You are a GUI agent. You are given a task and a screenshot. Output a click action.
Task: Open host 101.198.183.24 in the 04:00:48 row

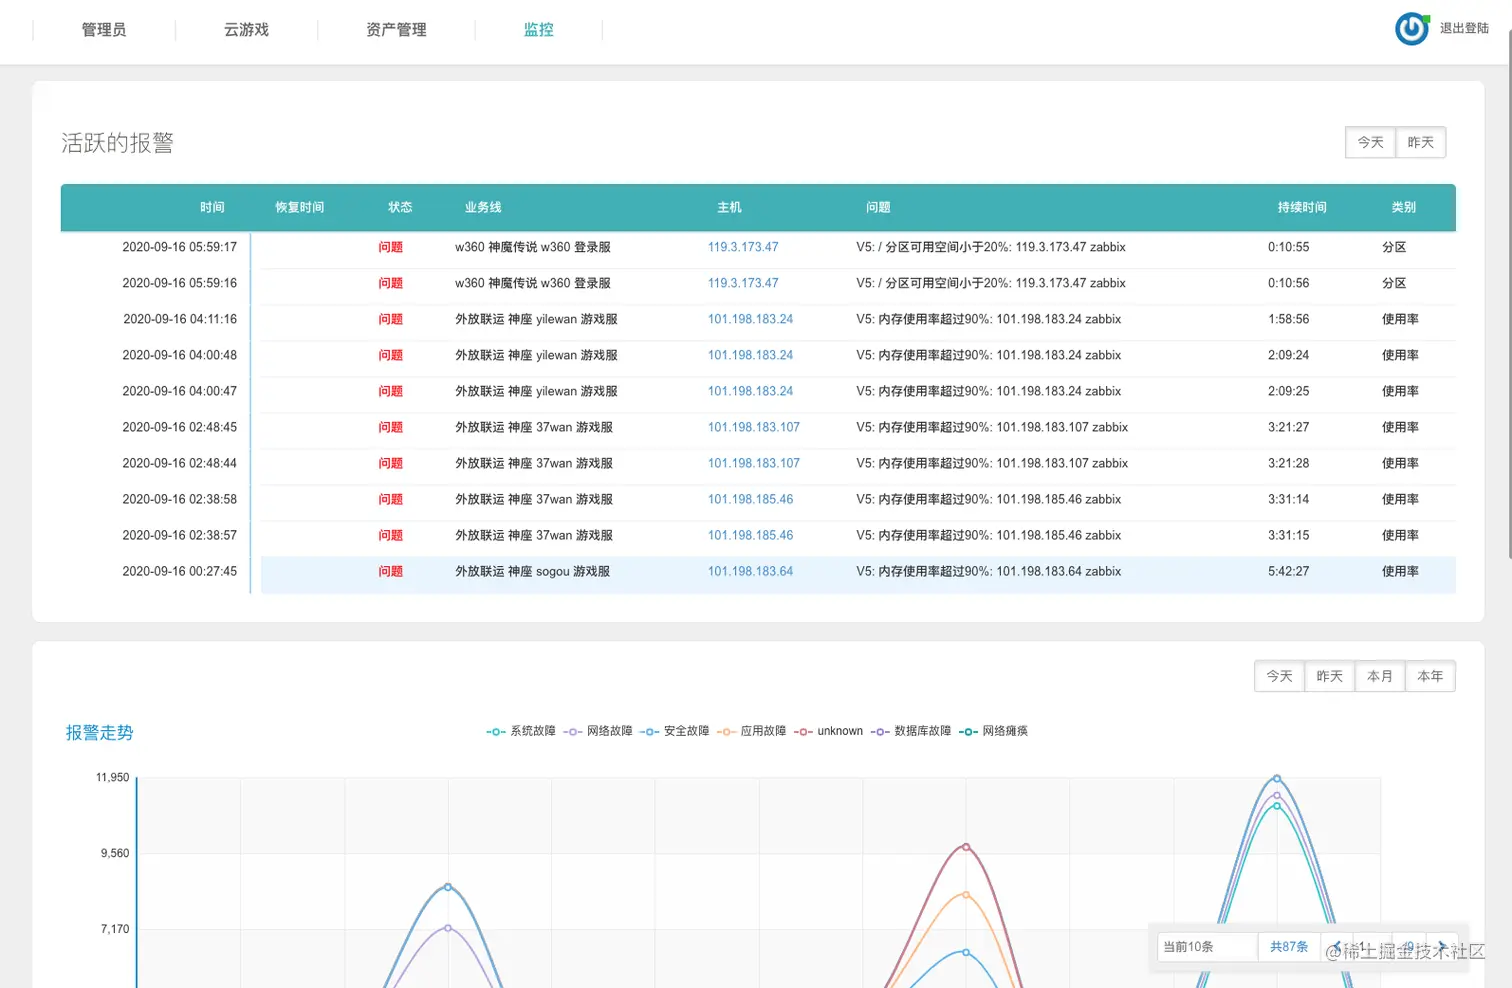point(750,355)
